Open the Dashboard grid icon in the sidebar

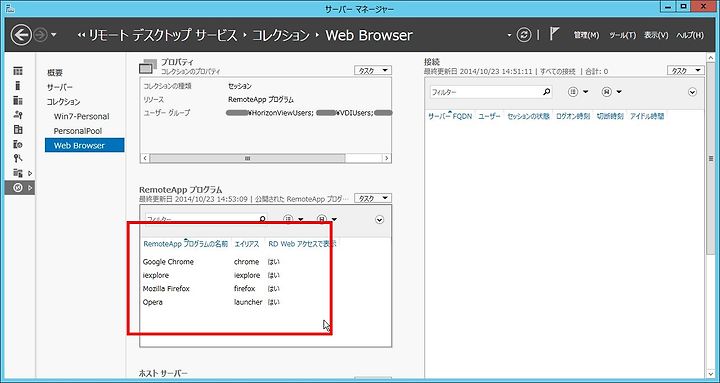18,71
